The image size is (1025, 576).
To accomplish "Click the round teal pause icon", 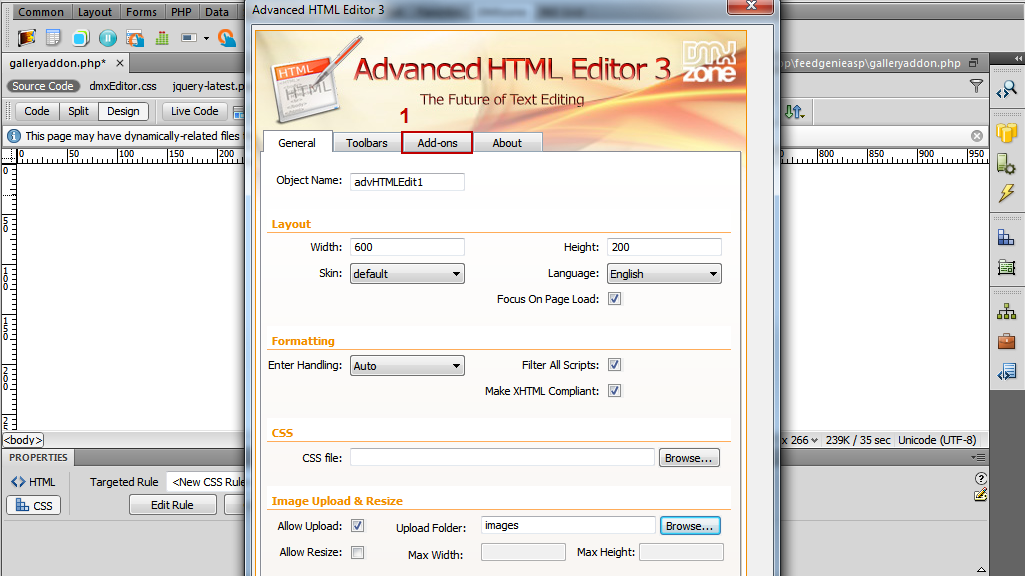I will coord(108,38).
